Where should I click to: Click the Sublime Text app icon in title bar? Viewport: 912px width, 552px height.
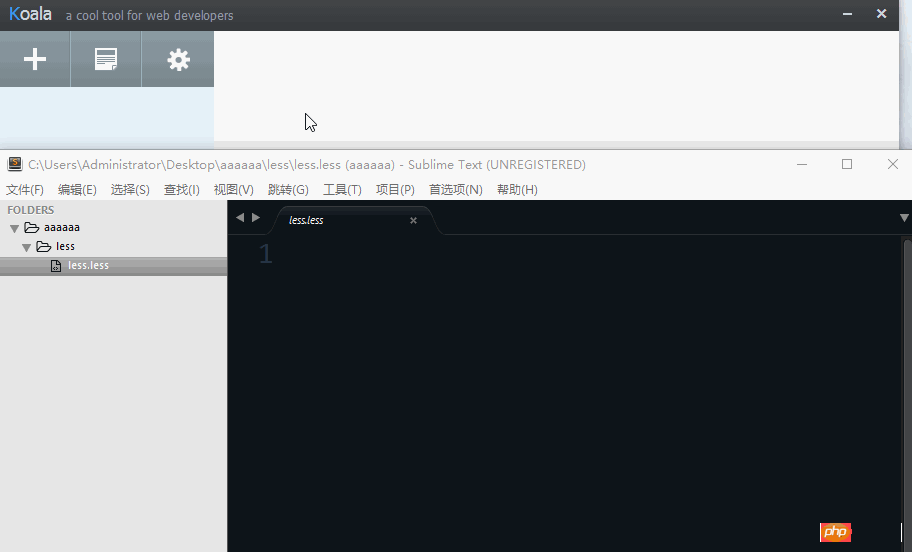click(x=15, y=164)
